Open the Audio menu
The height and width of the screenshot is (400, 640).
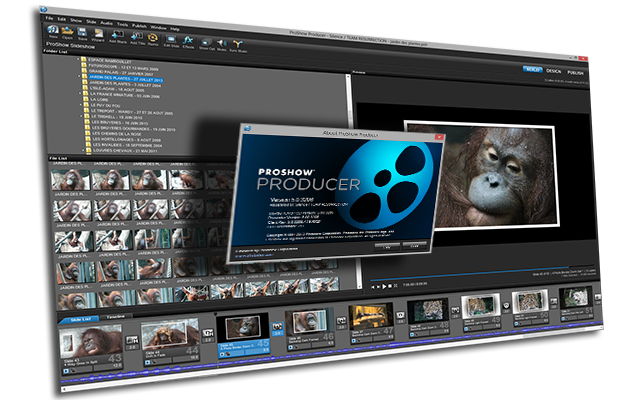pyautogui.click(x=107, y=23)
